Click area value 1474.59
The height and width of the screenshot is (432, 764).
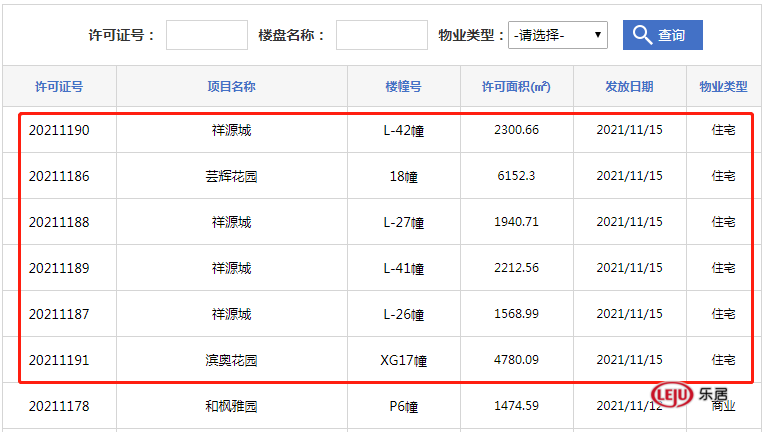[516, 405]
